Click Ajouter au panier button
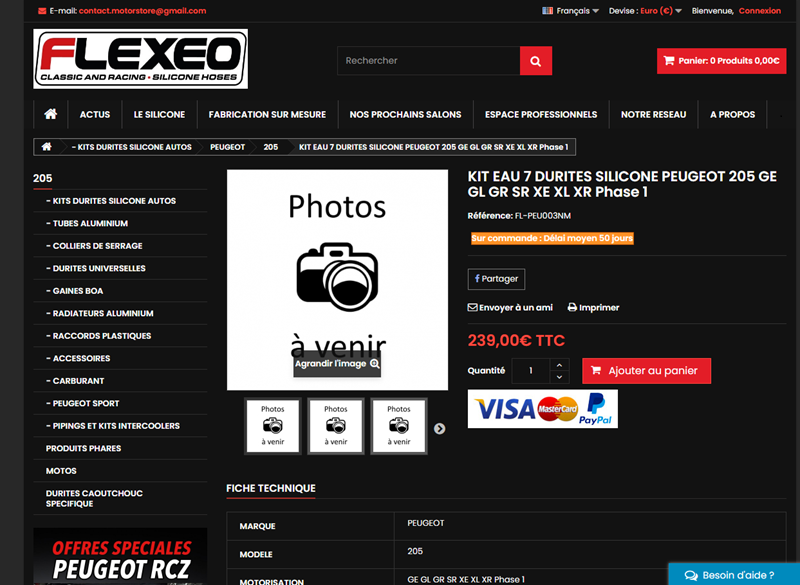The image size is (800, 585). click(646, 371)
